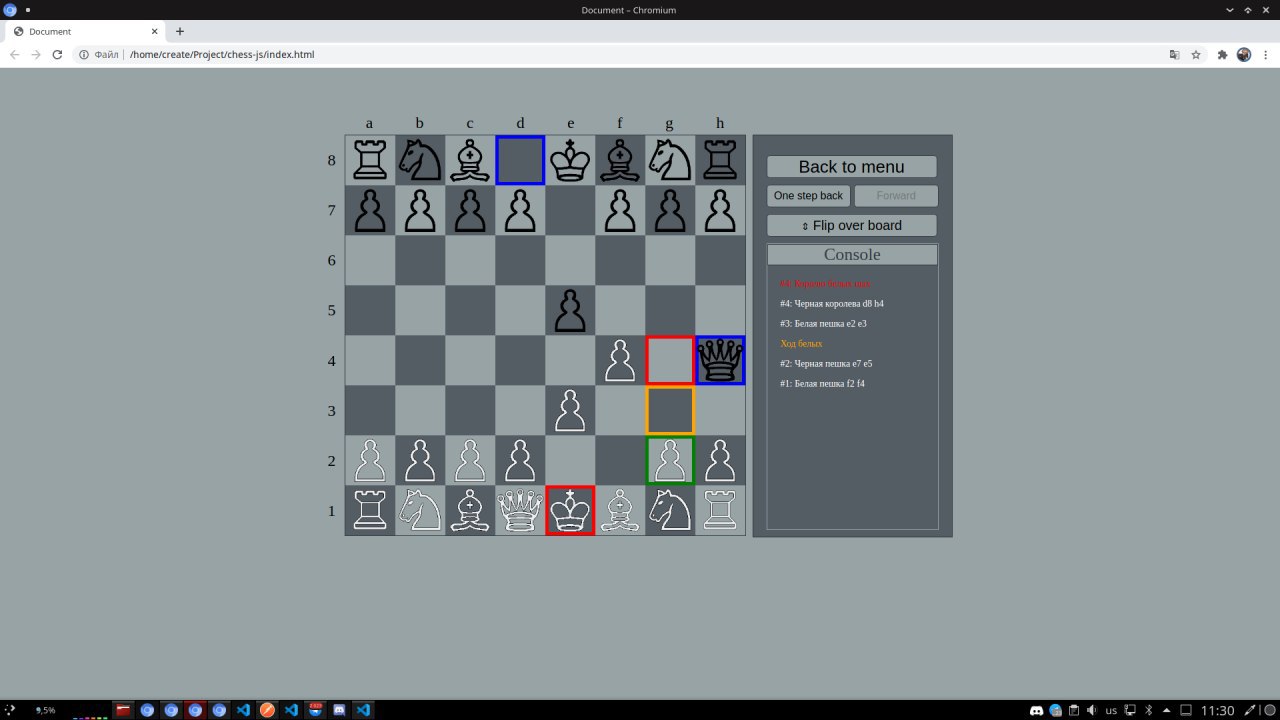The height and width of the screenshot is (720, 1280).
Task: Reload the chess page
Action: coord(57,54)
